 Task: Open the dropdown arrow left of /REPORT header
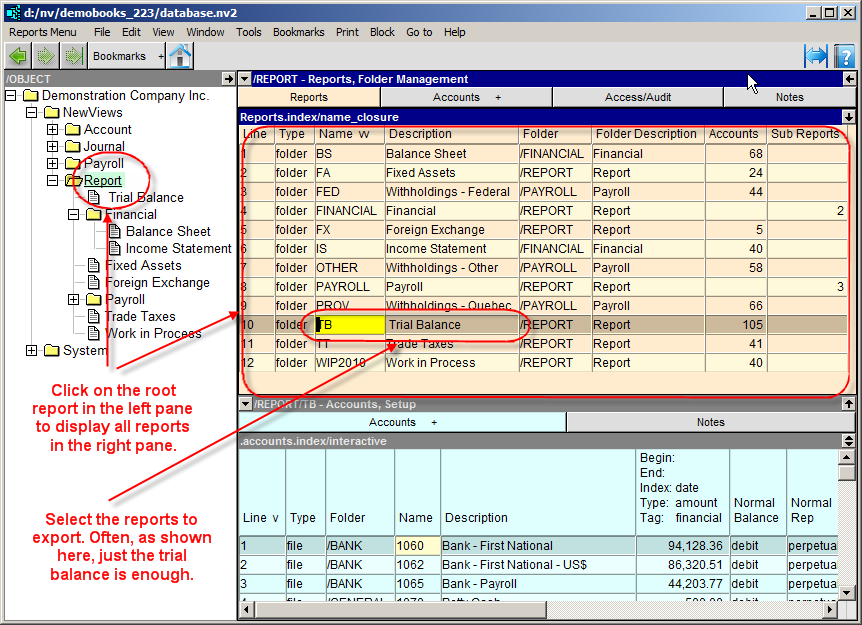[x=245, y=79]
